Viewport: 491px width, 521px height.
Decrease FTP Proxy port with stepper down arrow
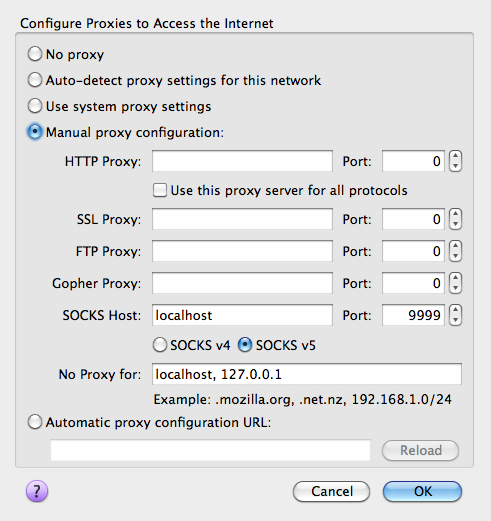(x=455, y=256)
